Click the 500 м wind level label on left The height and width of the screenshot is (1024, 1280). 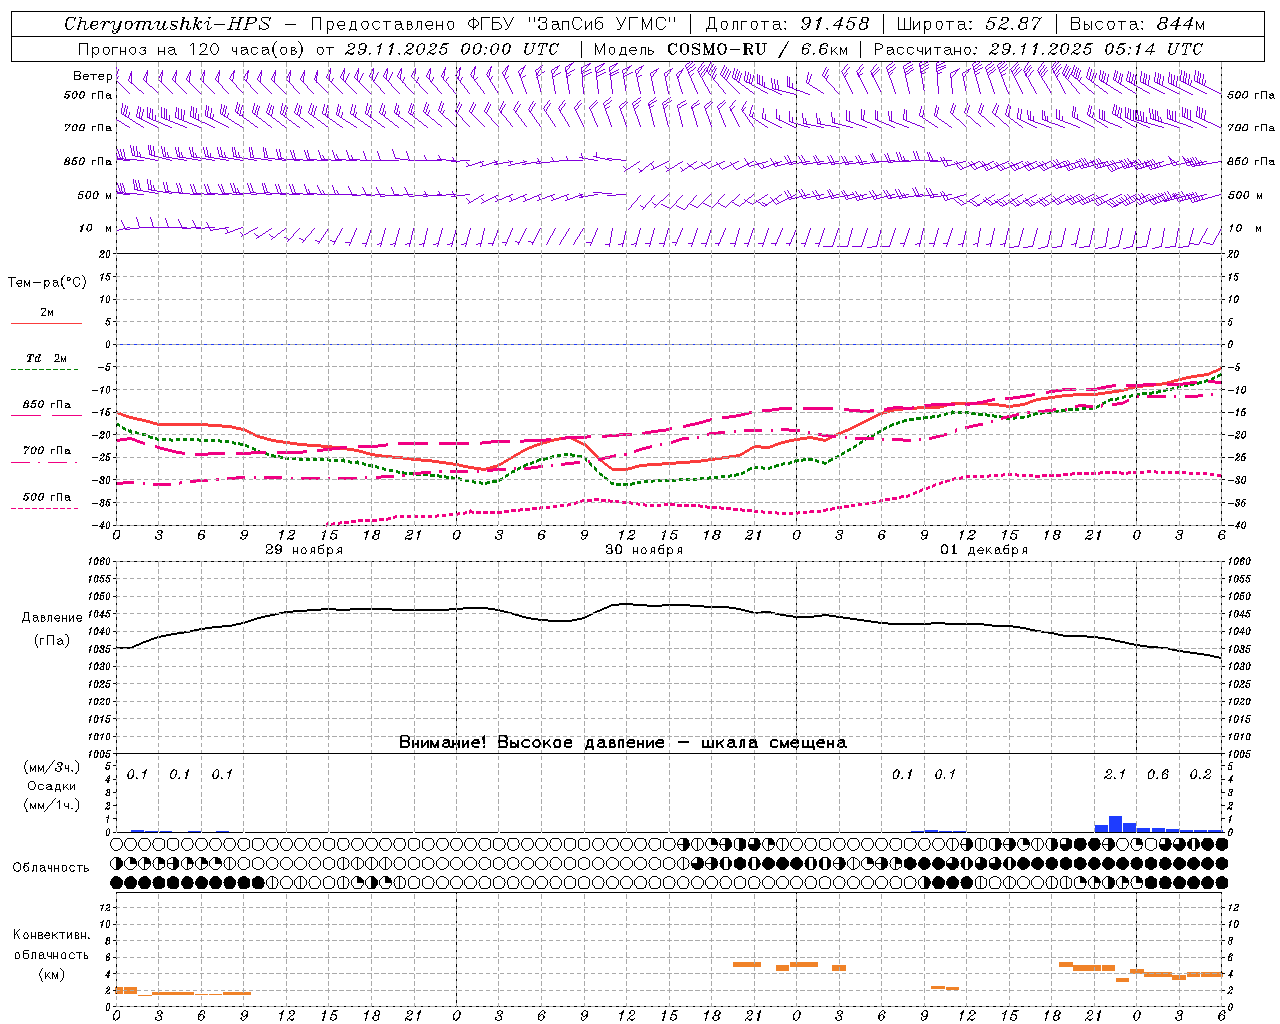94,195
